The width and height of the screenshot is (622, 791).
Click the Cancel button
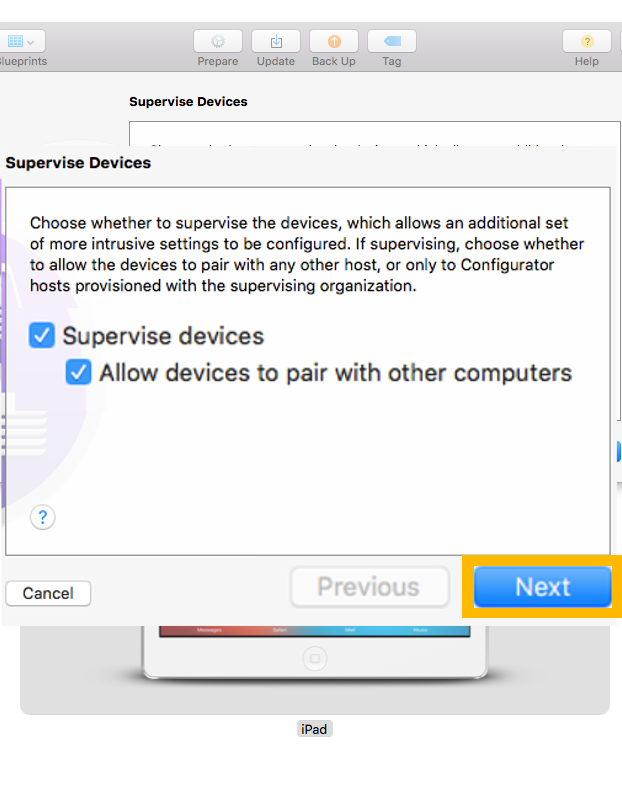point(48,593)
